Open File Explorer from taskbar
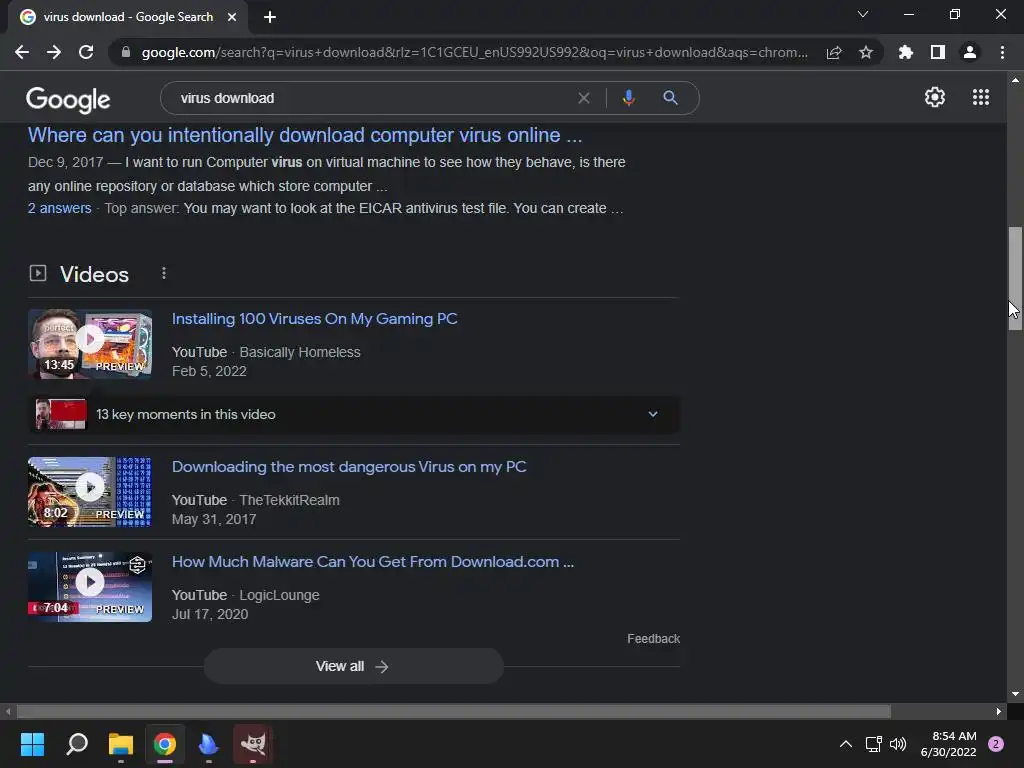The width and height of the screenshot is (1024, 768). click(121, 744)
